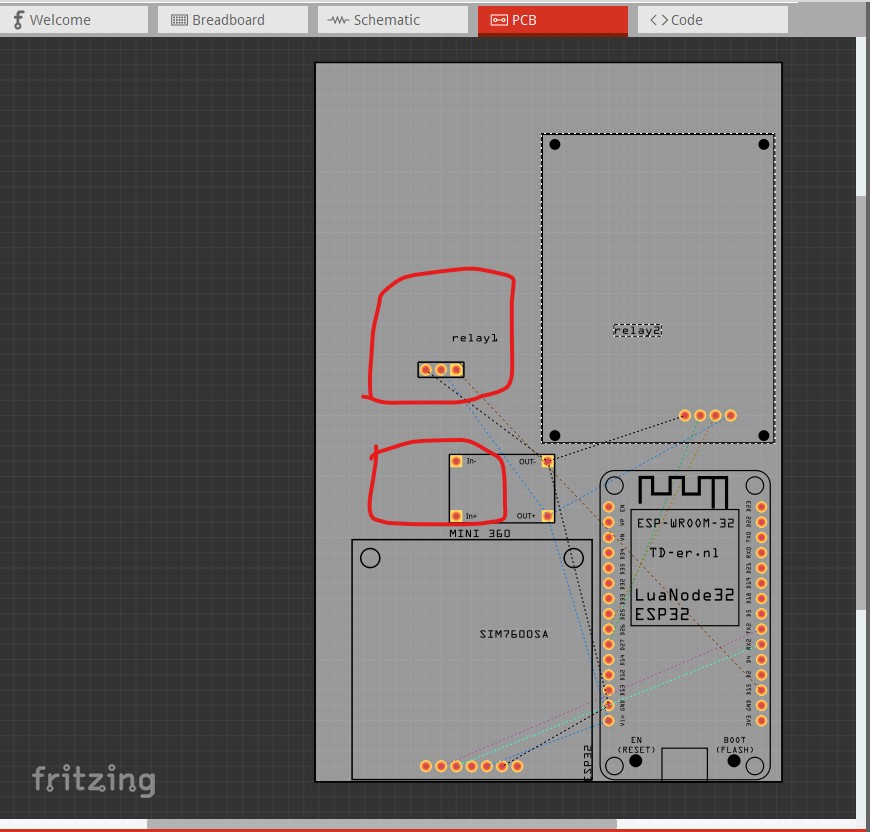Click the rightmost SIM7600SA pad

pos(517,766)
